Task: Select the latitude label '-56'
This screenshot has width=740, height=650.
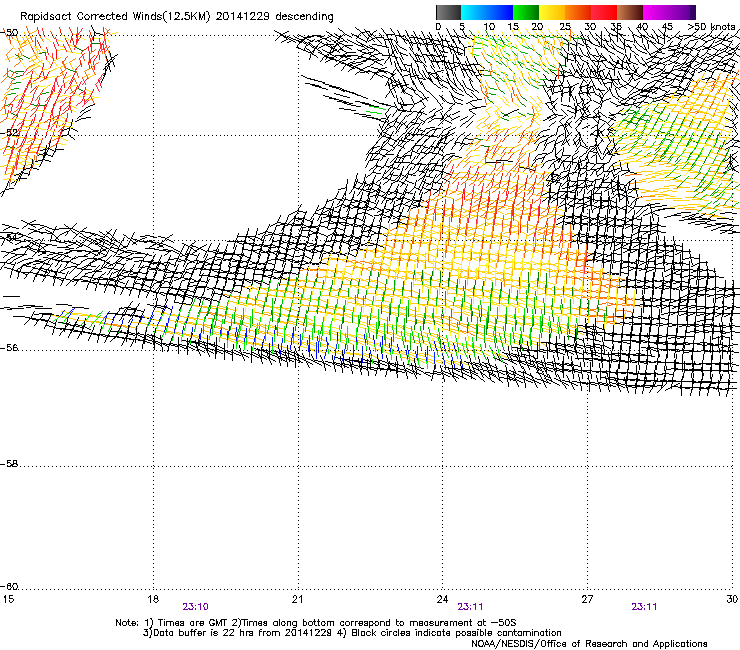Action: (x=8, y=347)
